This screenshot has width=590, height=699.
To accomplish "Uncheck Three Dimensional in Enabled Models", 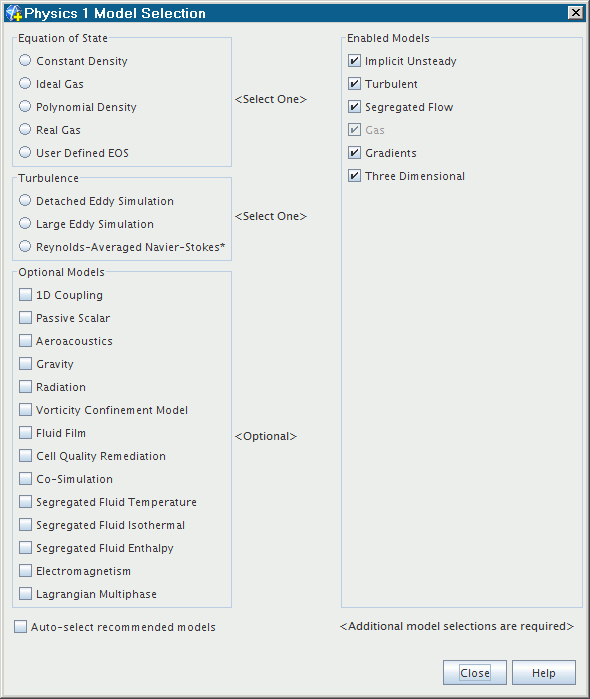I will coord(354,176).
